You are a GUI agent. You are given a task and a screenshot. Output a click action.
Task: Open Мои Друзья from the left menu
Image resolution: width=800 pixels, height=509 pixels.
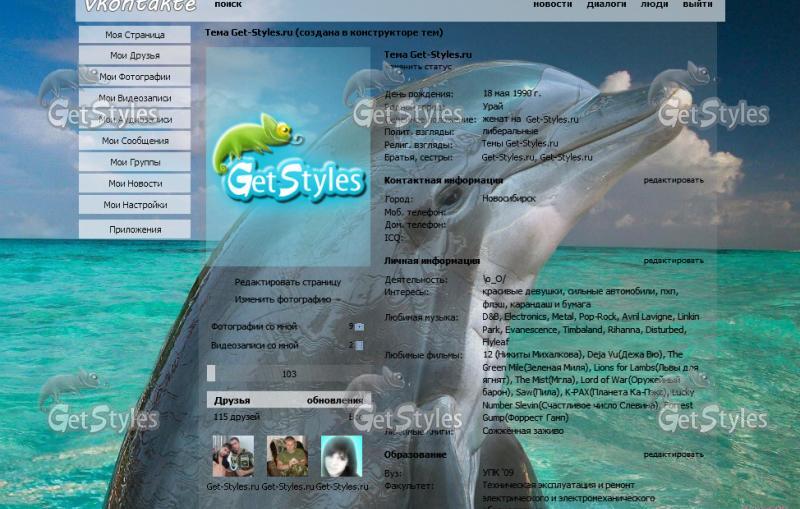(135, 56)
